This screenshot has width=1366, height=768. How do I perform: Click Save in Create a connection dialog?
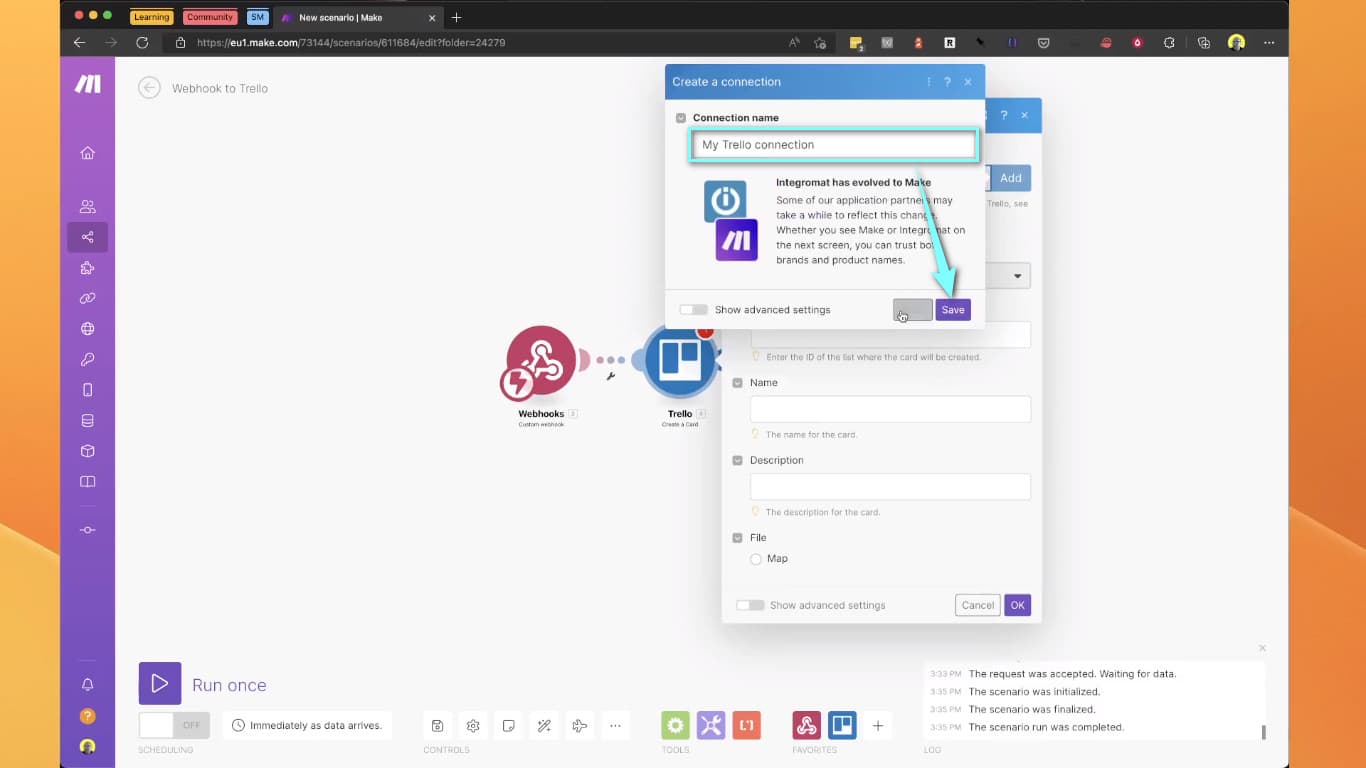(953, 310)
